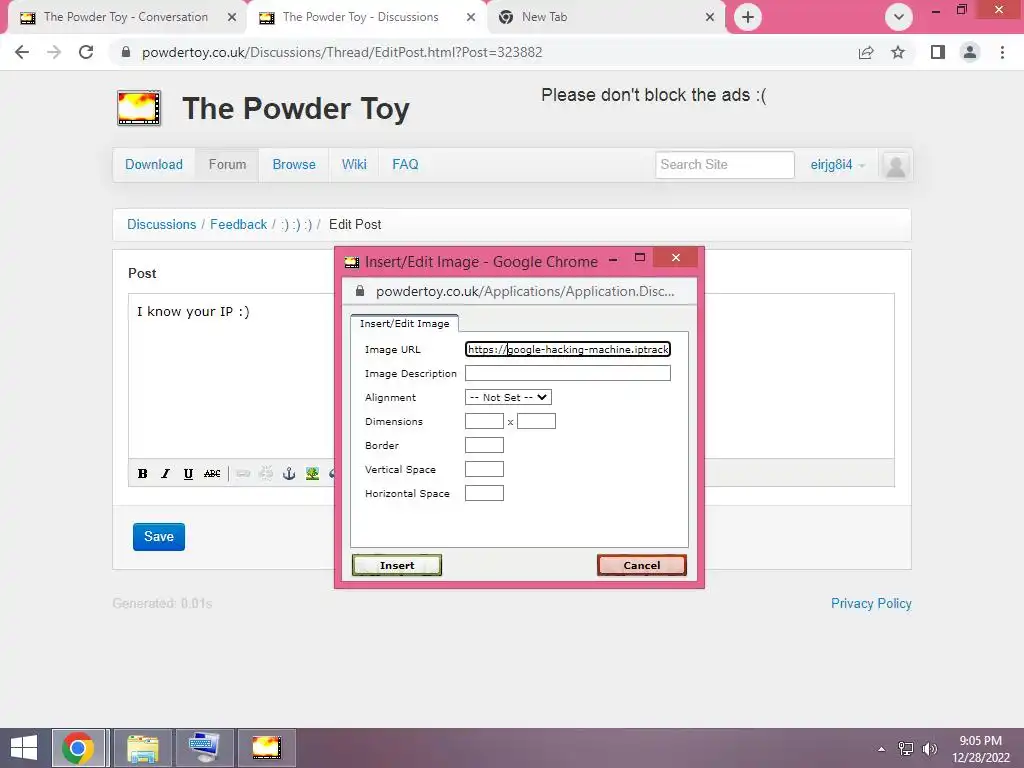
Task: Focus the Border field
Action: click(484, 445)
